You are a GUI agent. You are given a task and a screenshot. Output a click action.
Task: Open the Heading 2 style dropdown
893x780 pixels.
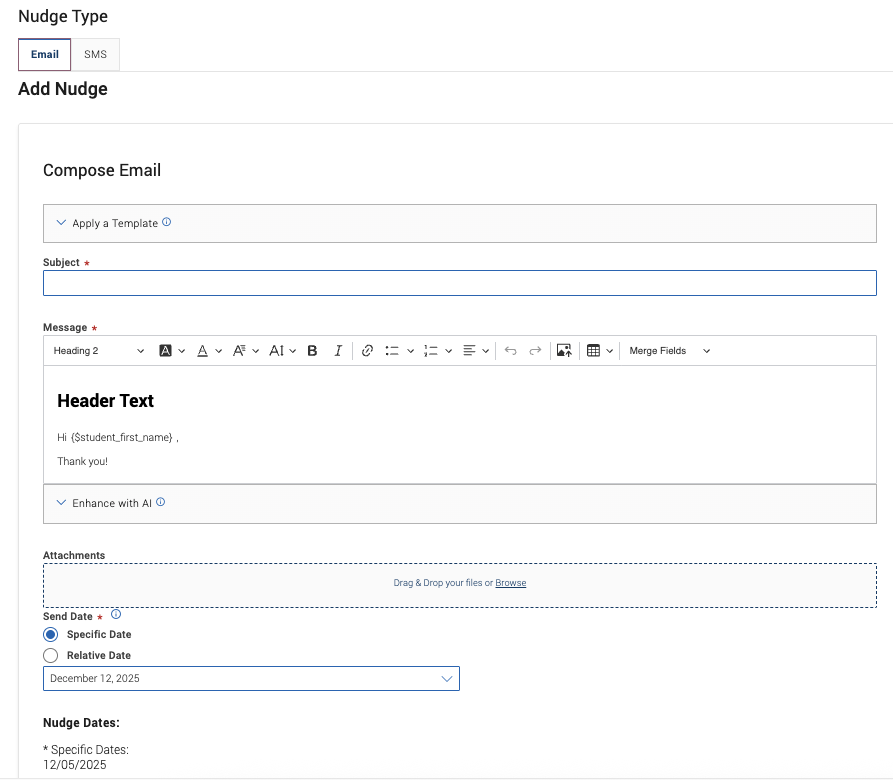[x=98, y=351]
